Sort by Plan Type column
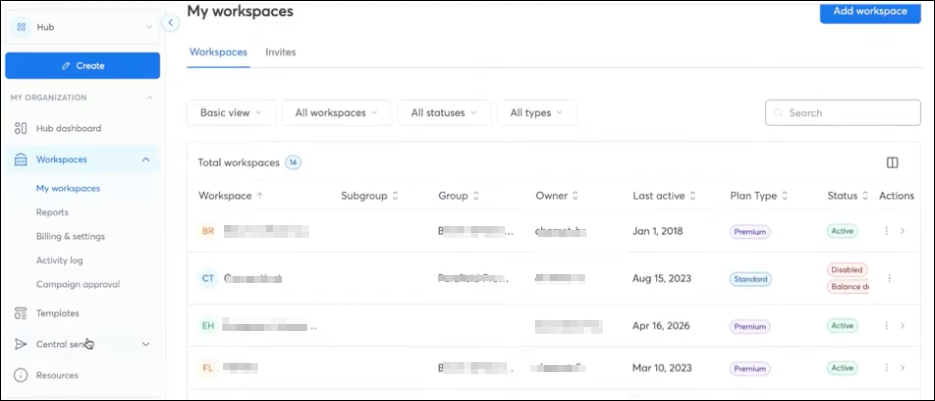This screenshot has width=935, height=401. coord(759,196)
